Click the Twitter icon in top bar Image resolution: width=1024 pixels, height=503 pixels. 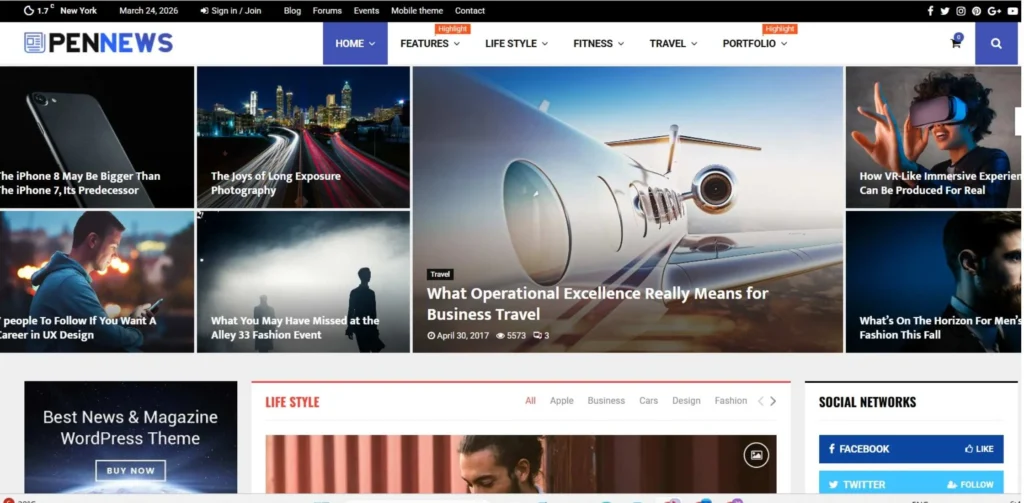click(945, 11)
